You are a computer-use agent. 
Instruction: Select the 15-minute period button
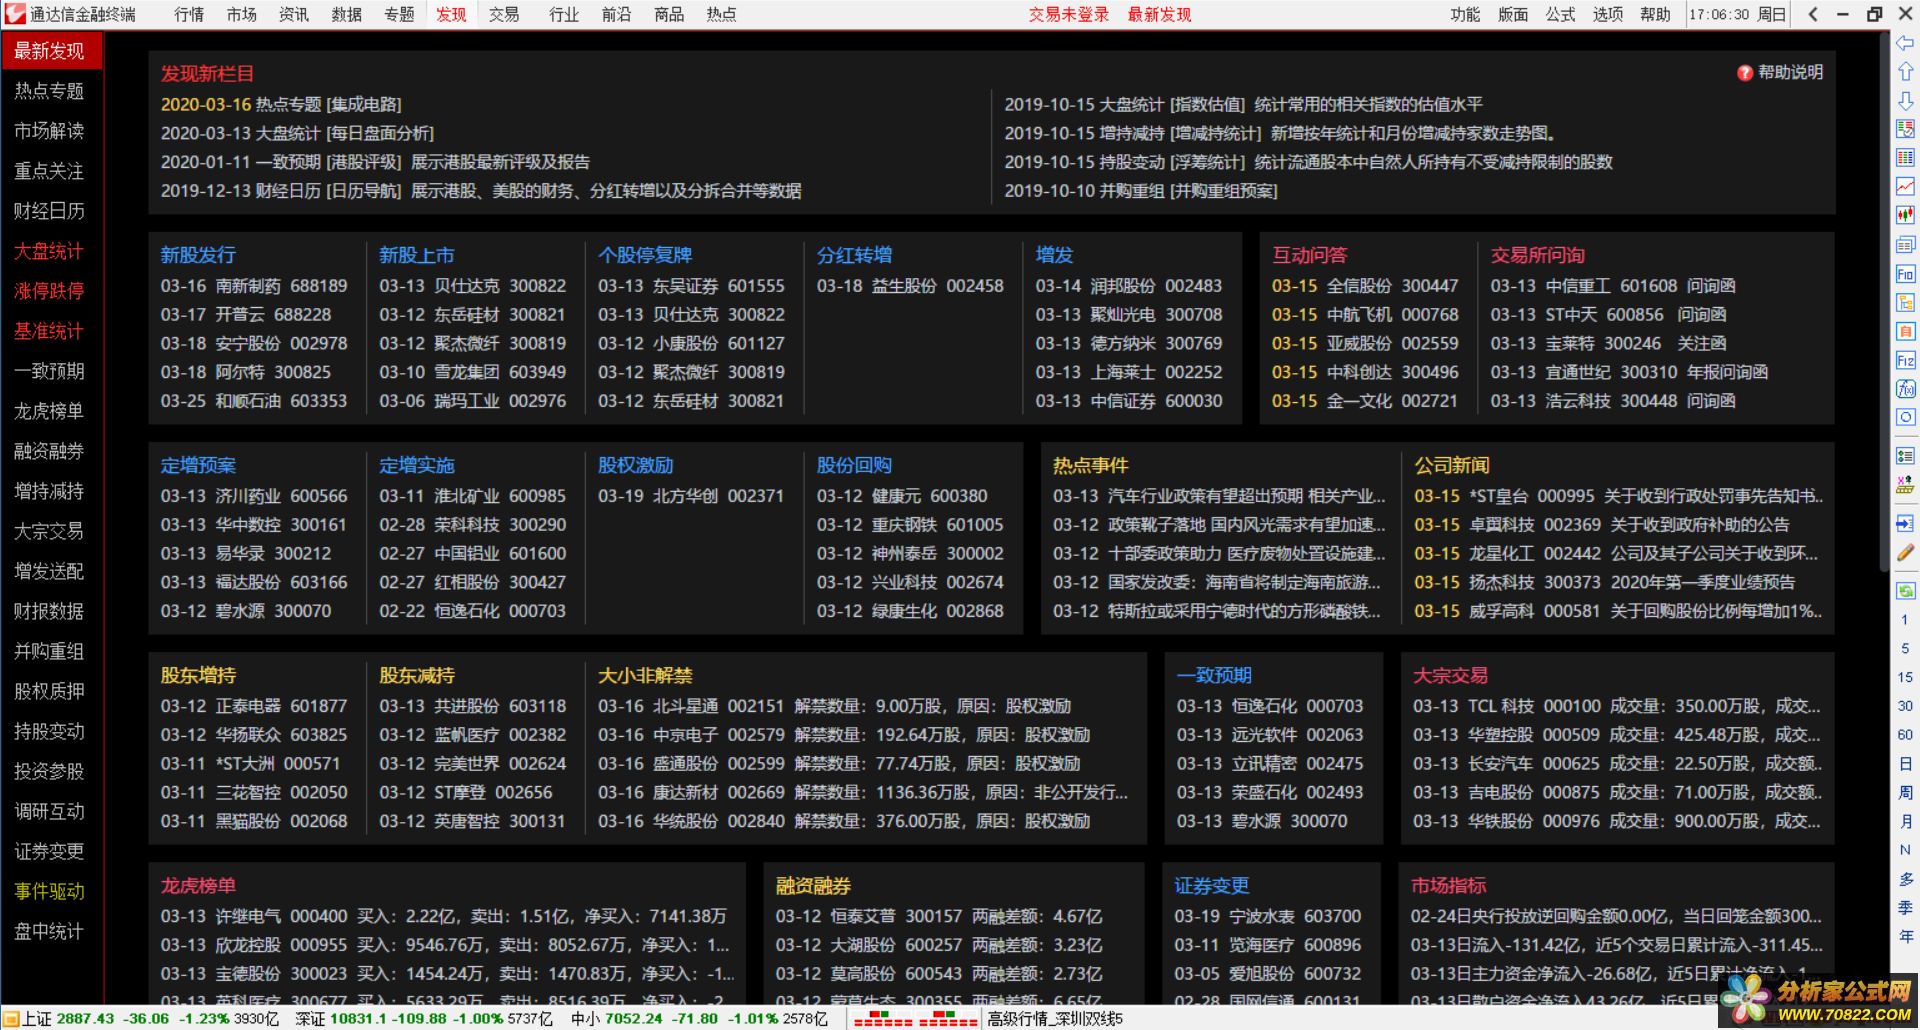(x=1905, y=677)
